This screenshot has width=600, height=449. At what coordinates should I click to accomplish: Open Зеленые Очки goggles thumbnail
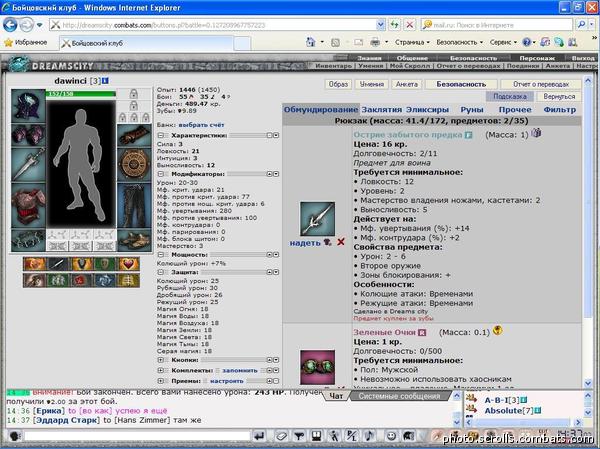coord(317,367)
